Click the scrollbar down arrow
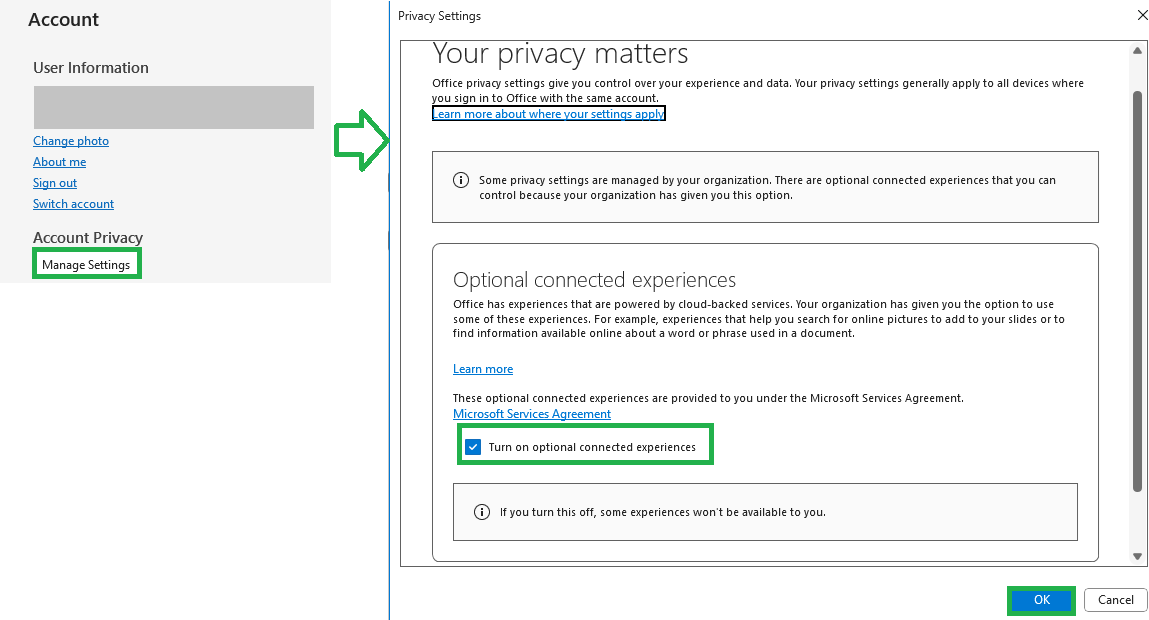 pyautogui.click(x=1137, y=556)
